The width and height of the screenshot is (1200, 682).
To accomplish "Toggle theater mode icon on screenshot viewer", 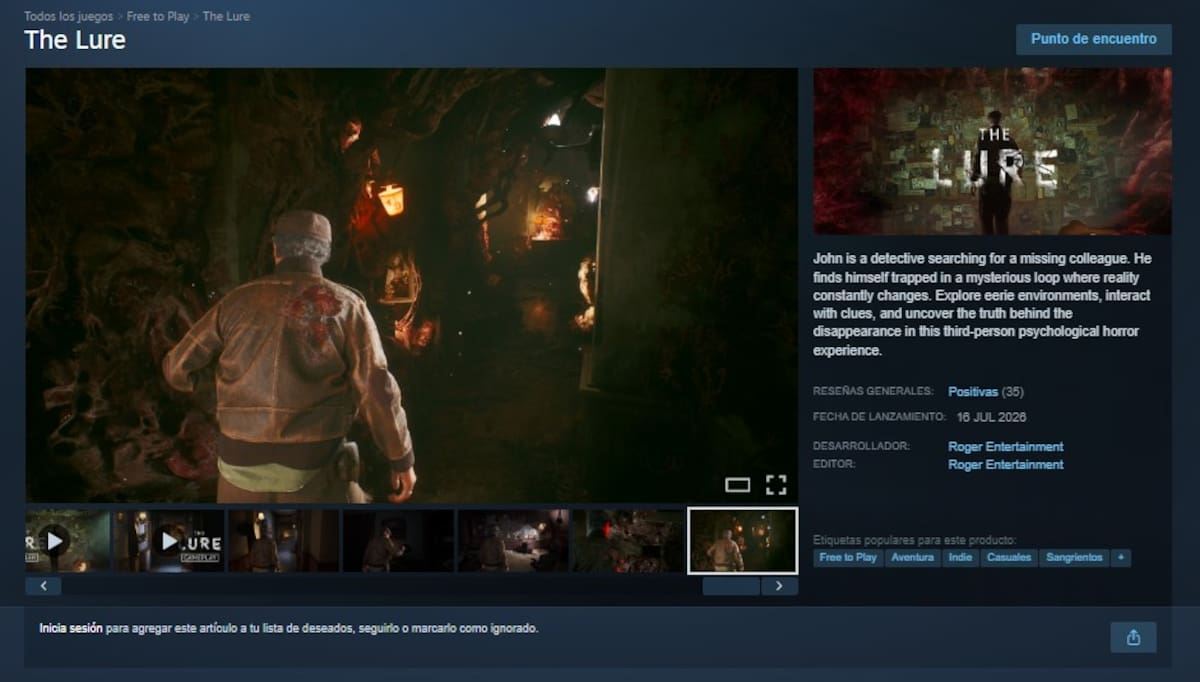I will (x=737, y=485).
